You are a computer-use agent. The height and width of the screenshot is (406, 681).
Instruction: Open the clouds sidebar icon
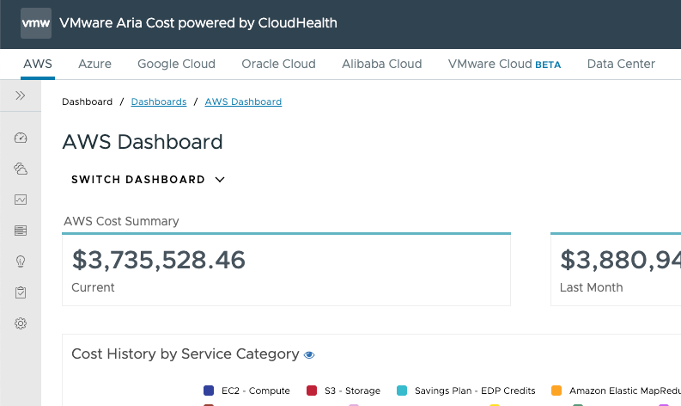click(x=20, y=168)
